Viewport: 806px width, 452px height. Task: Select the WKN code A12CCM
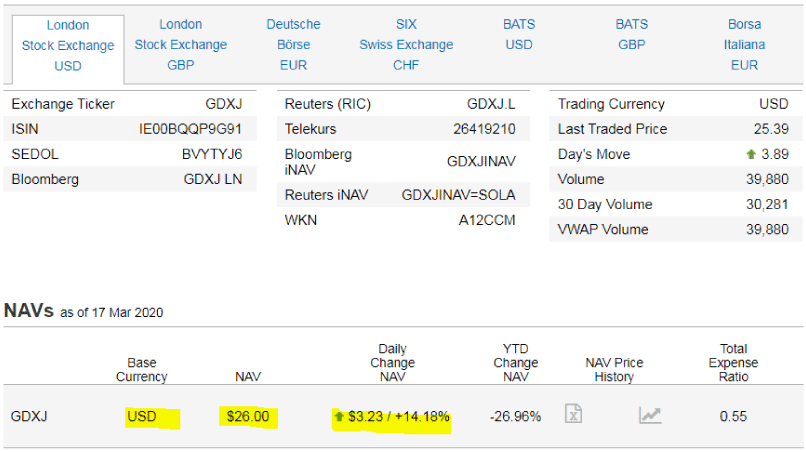click(487, 220)
